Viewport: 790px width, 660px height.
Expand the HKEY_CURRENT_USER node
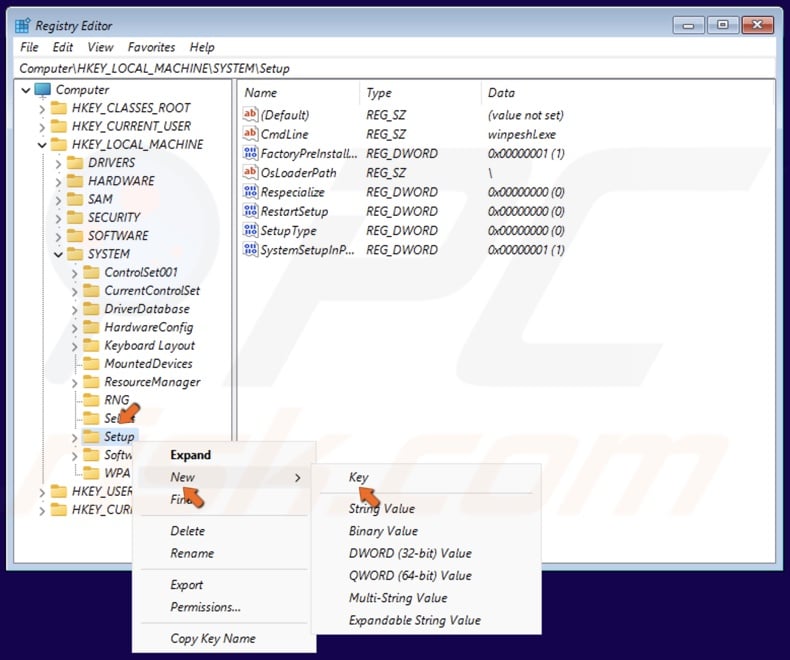[x=42, y=127]
